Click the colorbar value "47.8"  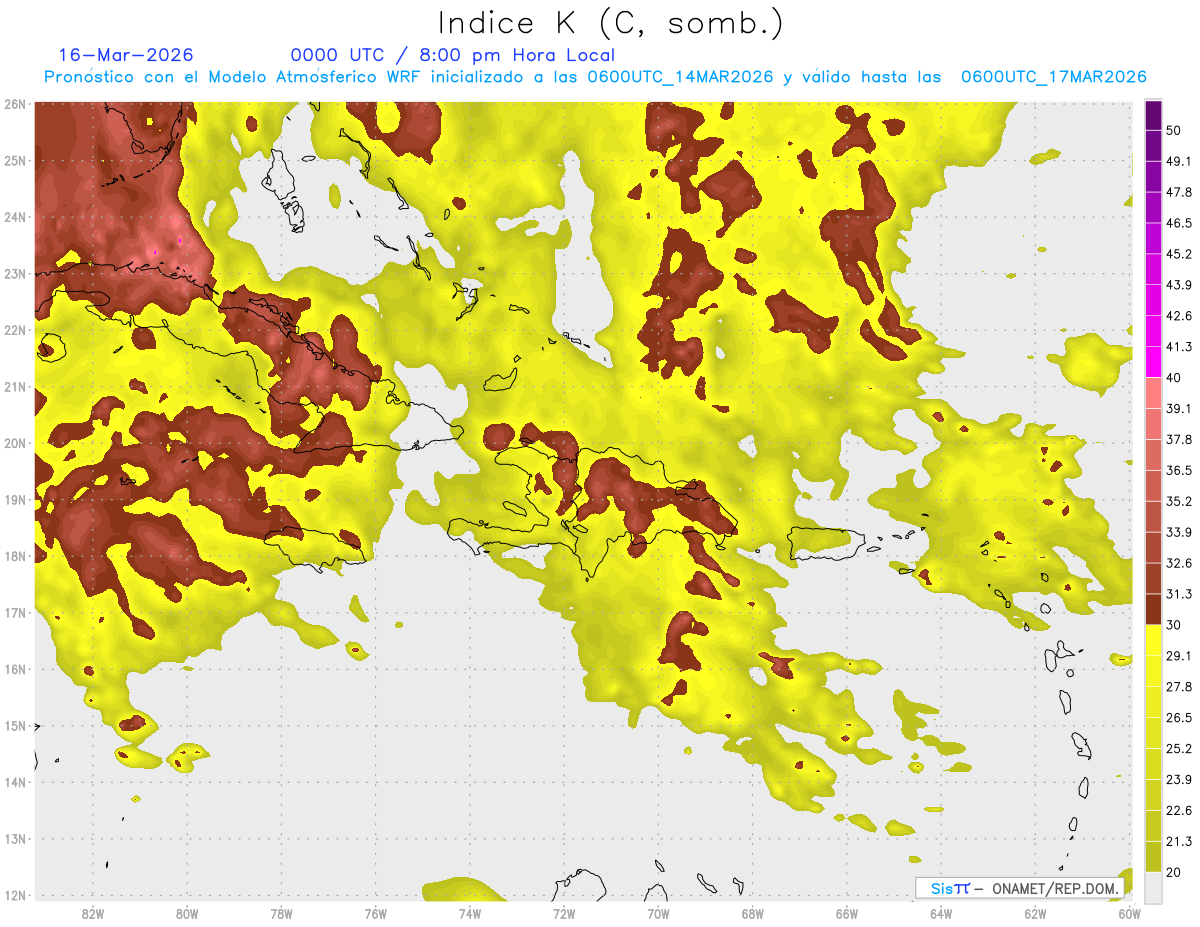pyautogui.click(x=1179, y=191)
